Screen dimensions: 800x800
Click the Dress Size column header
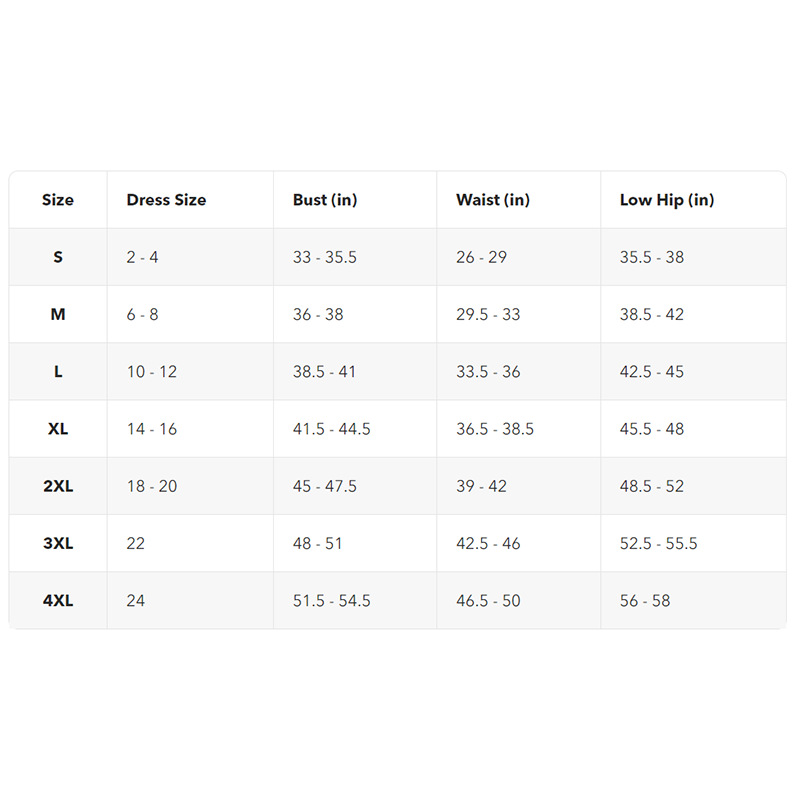coord(166,200)
